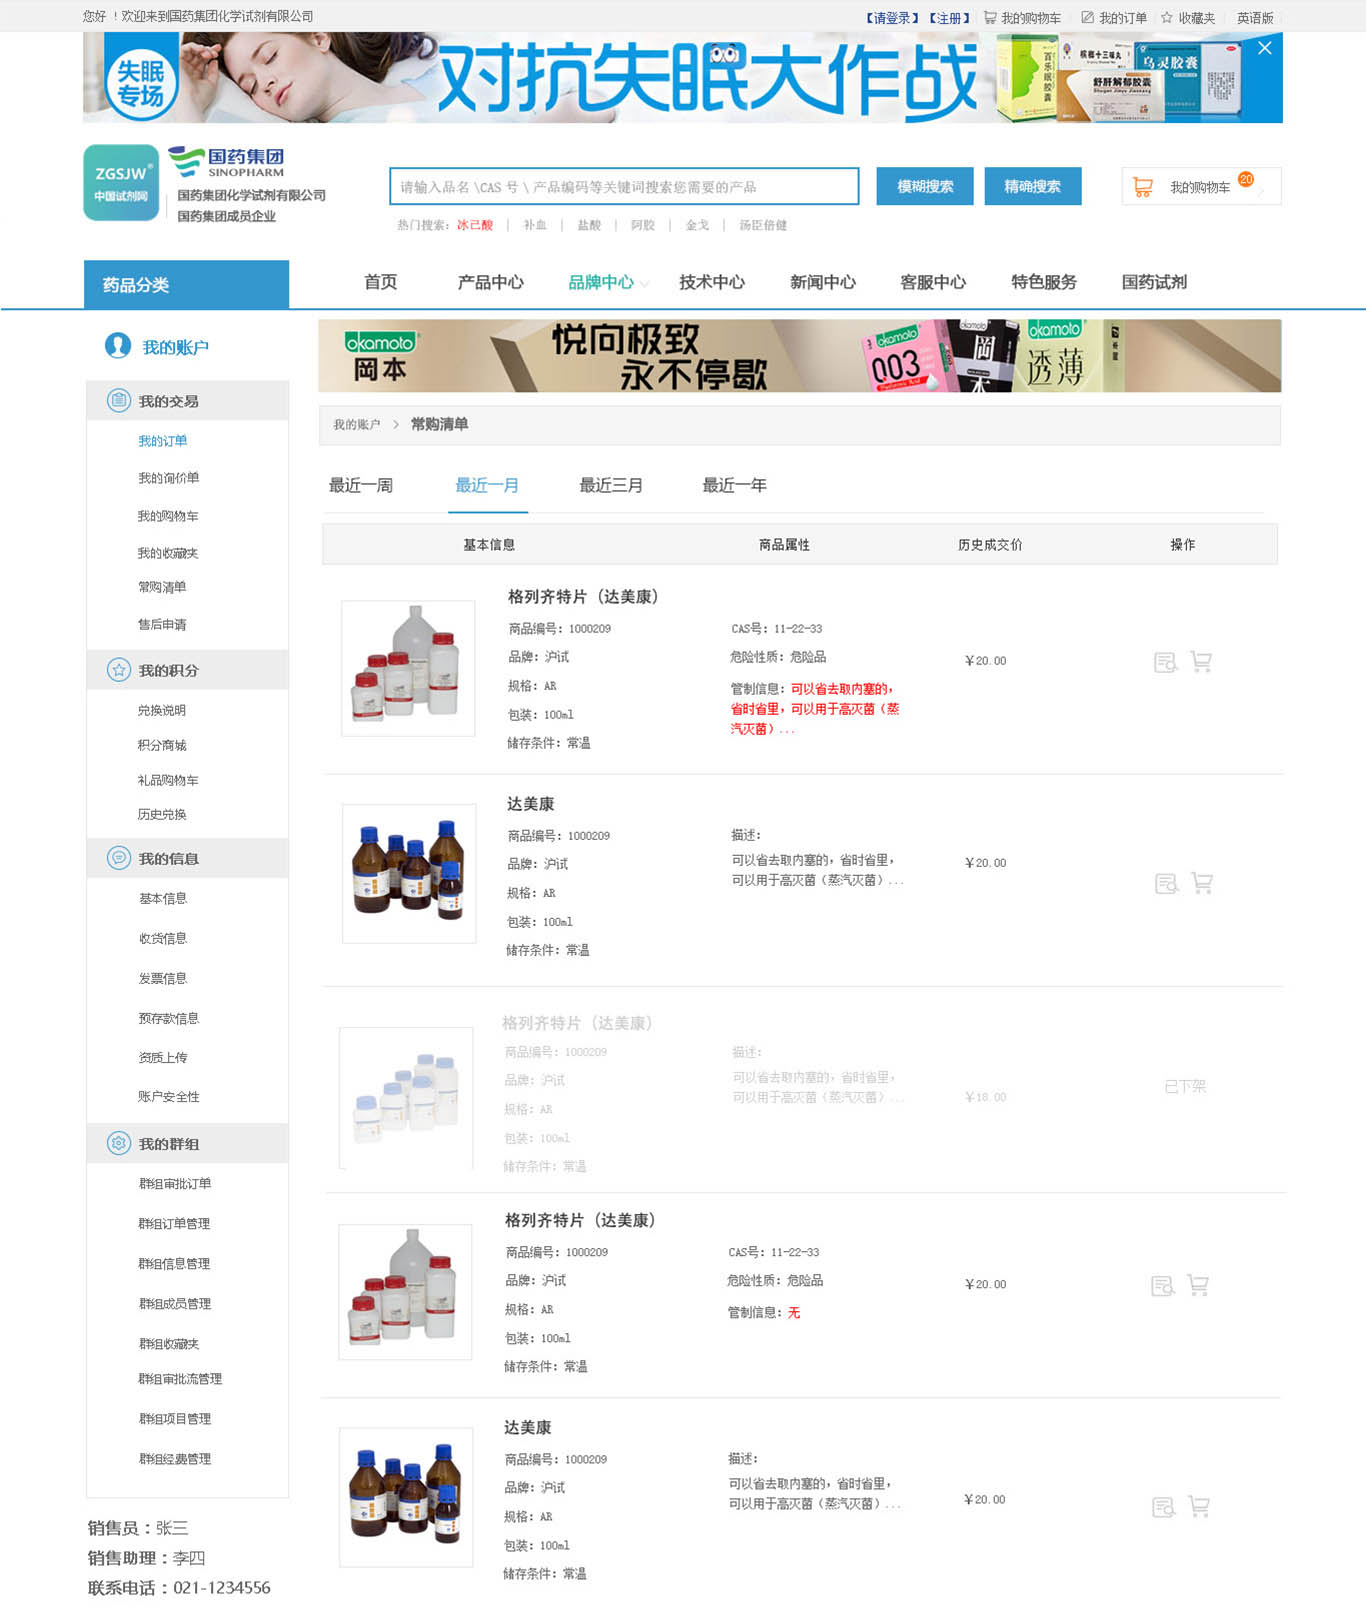Click hot search term 汤臣倍健
The height and width of the screenshot is (1608, 1366).
[763, 225]
